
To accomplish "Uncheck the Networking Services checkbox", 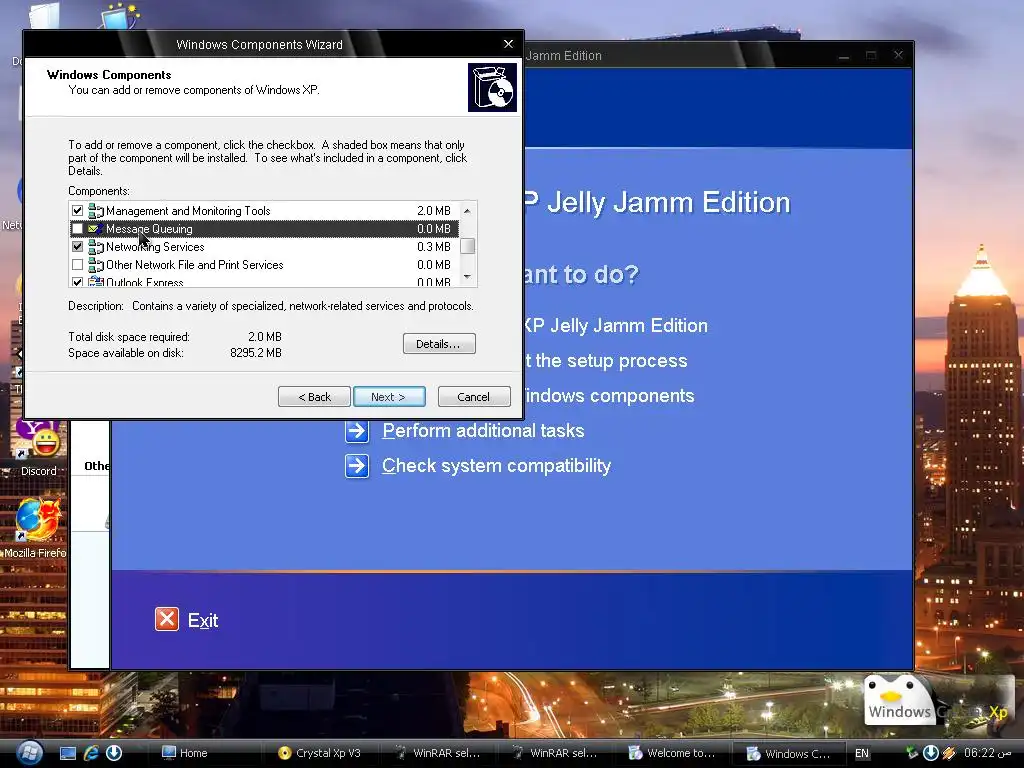I will (x=78, y=247).
